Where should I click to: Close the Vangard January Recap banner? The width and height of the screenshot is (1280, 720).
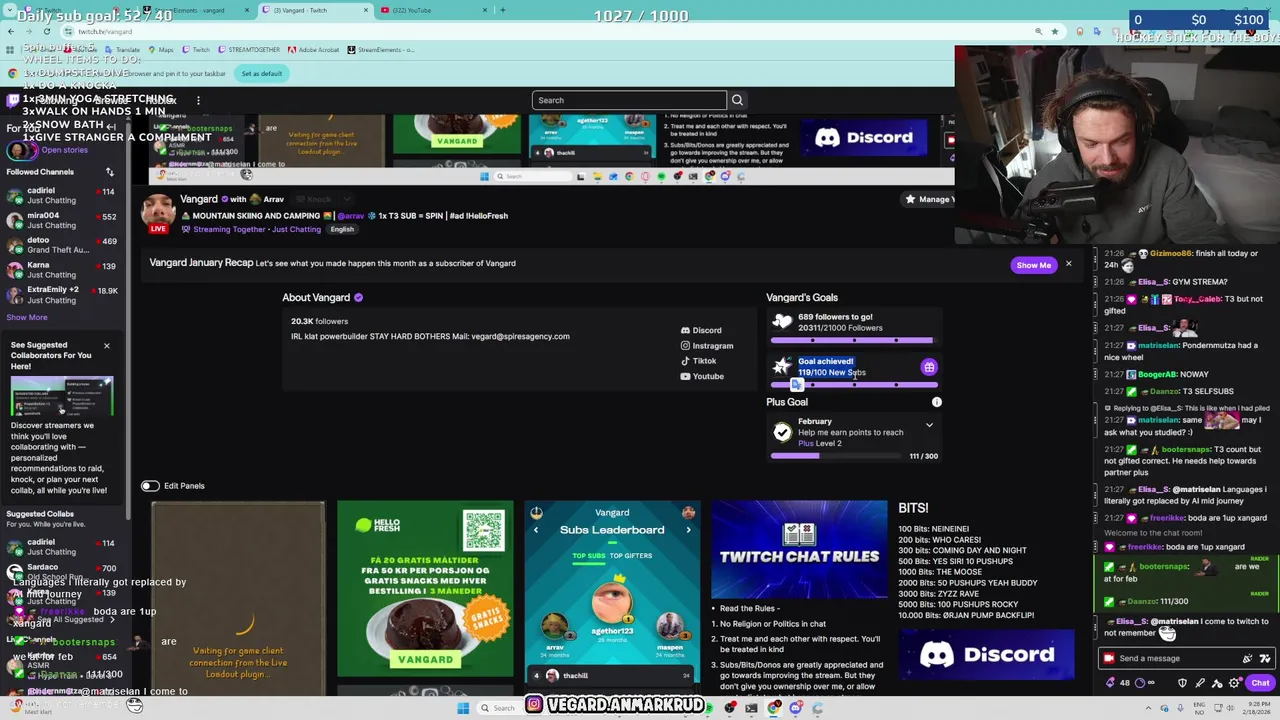point(1068,264)
